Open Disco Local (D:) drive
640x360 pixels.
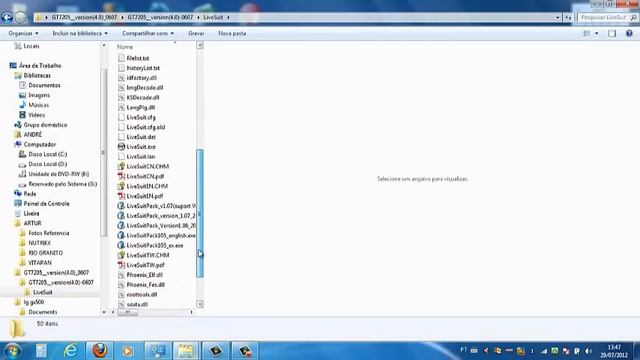[x=48, y=164]
